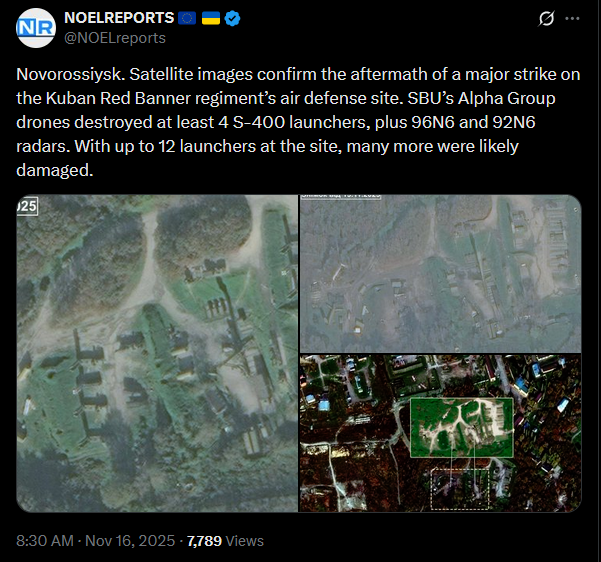The image size is (601, 562).
Task: Click the 7,789 Views count
Action: (x=225, y=541)
